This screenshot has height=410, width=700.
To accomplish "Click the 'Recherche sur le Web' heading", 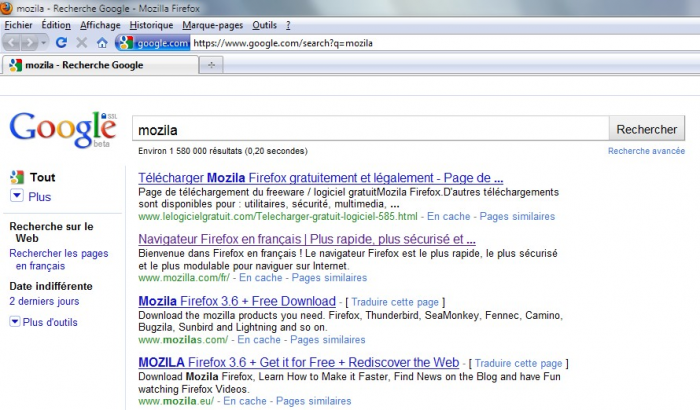I will pos(51,232).
